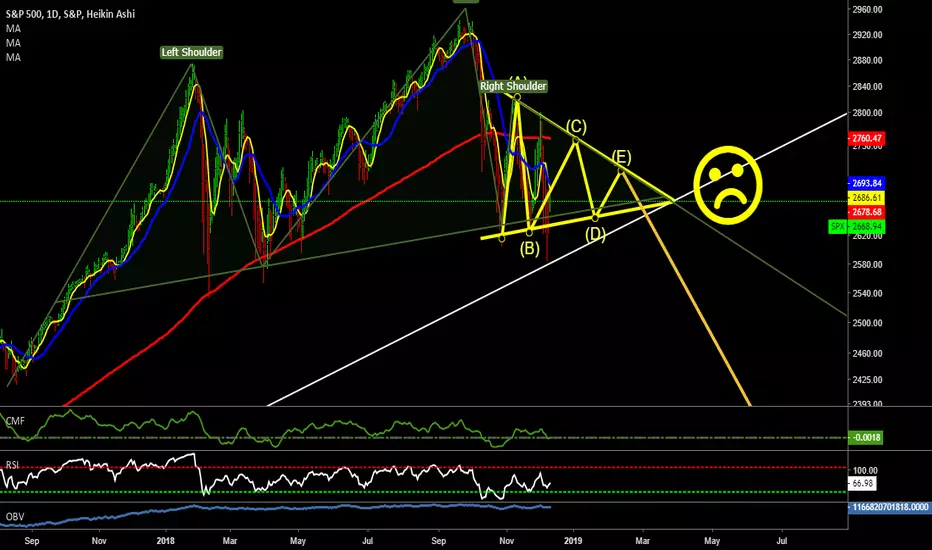Click the 2460.00 price axis tick
The image size is (932, 550).
tap(867, 353)
